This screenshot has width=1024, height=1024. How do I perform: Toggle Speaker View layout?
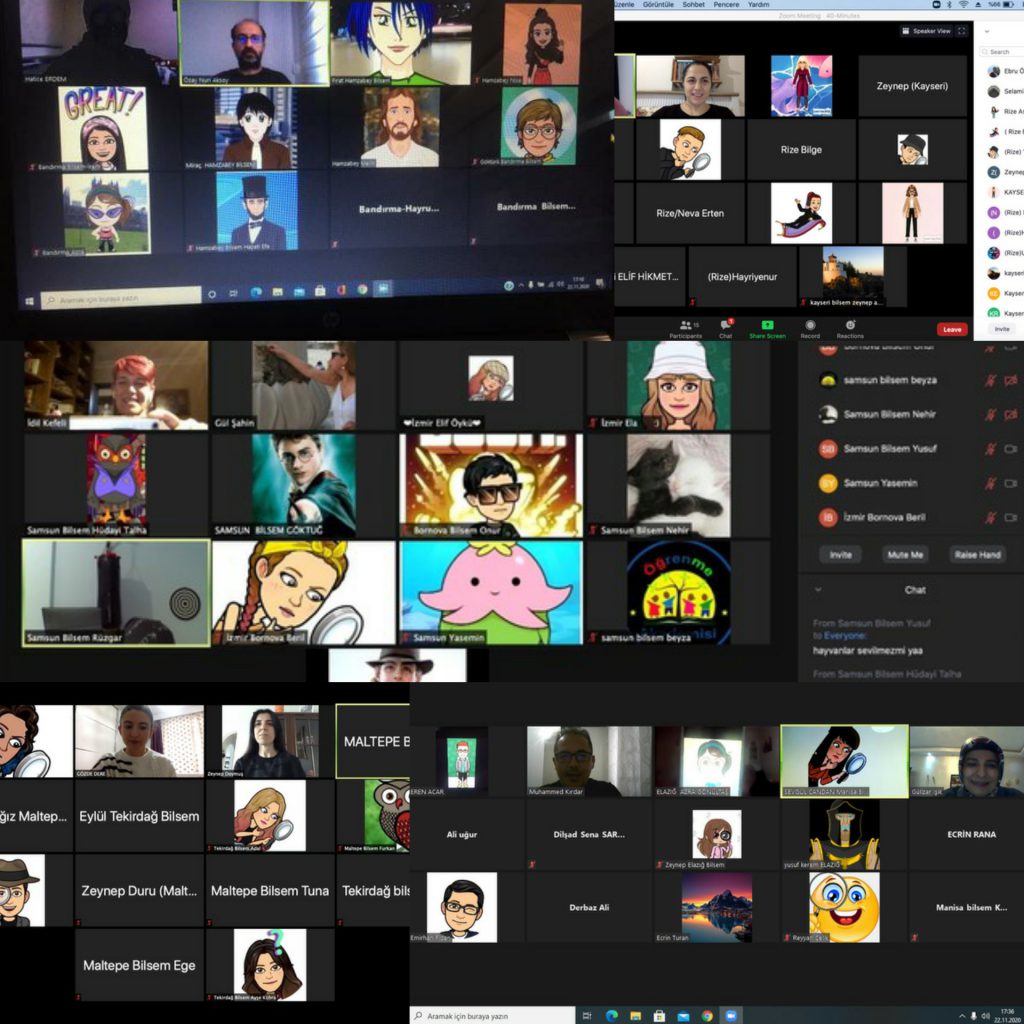[930, 31]
